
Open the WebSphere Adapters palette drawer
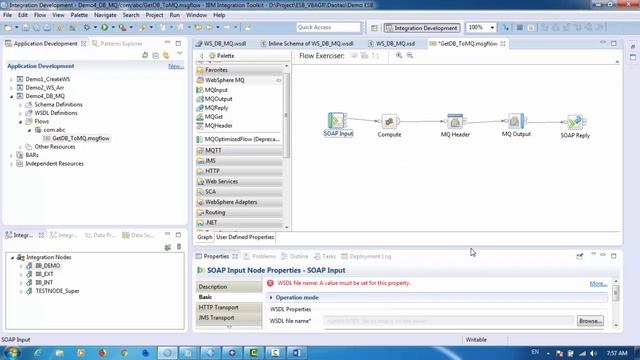pos(239,202)
